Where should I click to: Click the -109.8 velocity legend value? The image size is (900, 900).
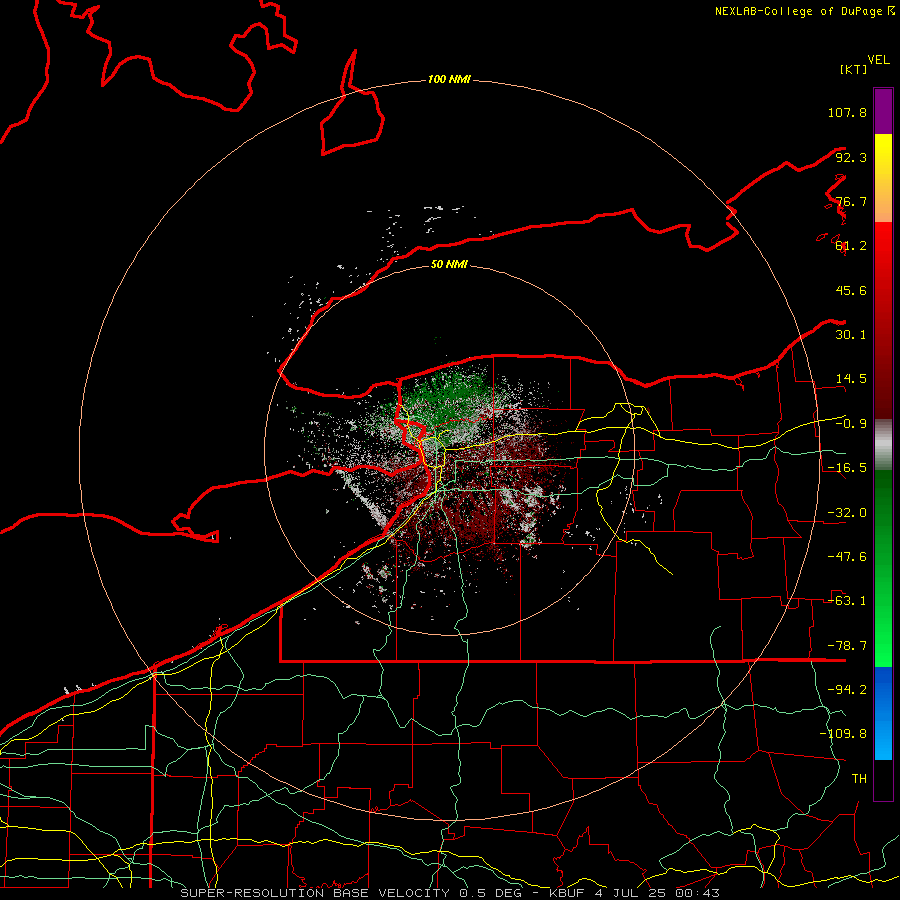(x=843, y=734)
